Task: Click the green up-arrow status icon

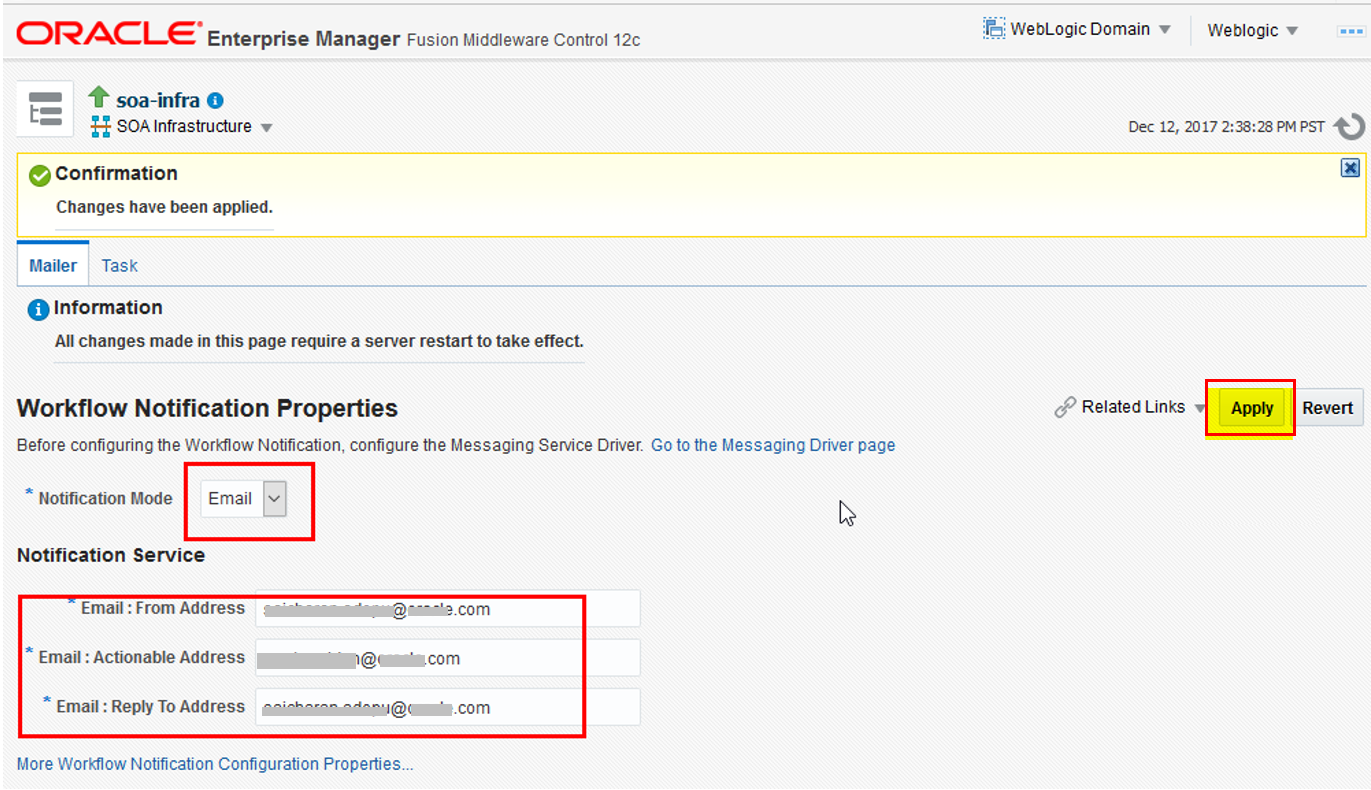Action: (98, 97)
